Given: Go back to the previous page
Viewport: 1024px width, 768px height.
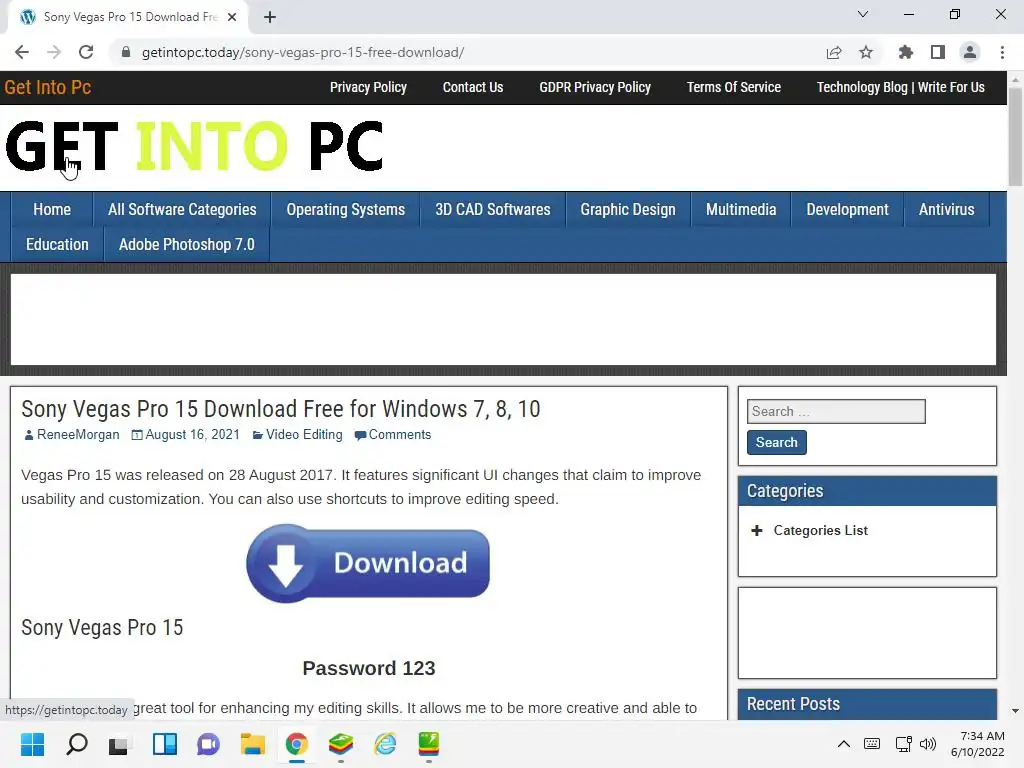Looking at the screenshot, I should pos(22,52).
